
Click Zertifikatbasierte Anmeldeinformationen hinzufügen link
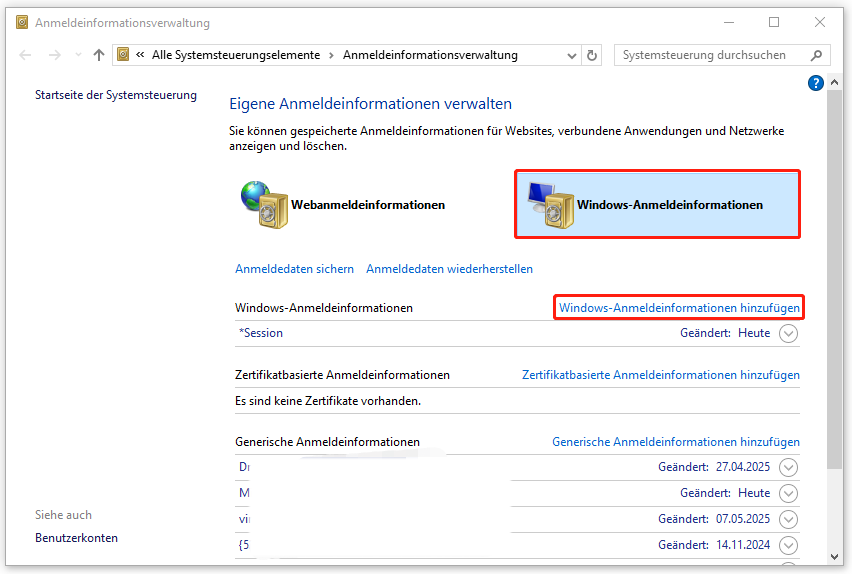[x=661, y=375]
